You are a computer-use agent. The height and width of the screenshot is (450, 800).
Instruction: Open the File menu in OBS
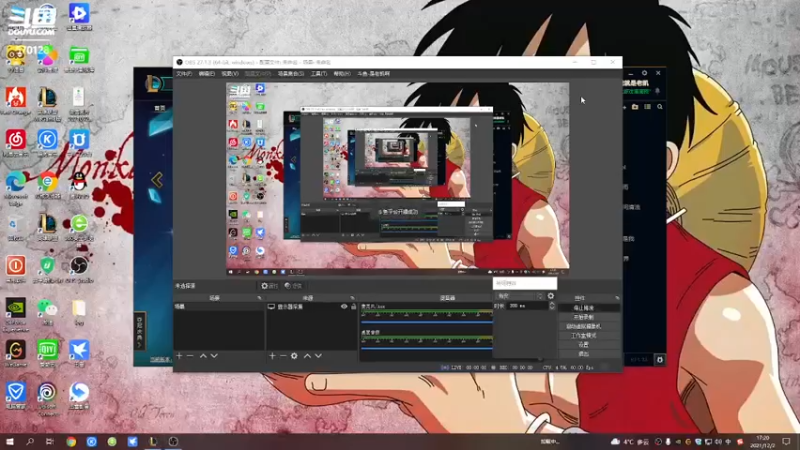184,74
